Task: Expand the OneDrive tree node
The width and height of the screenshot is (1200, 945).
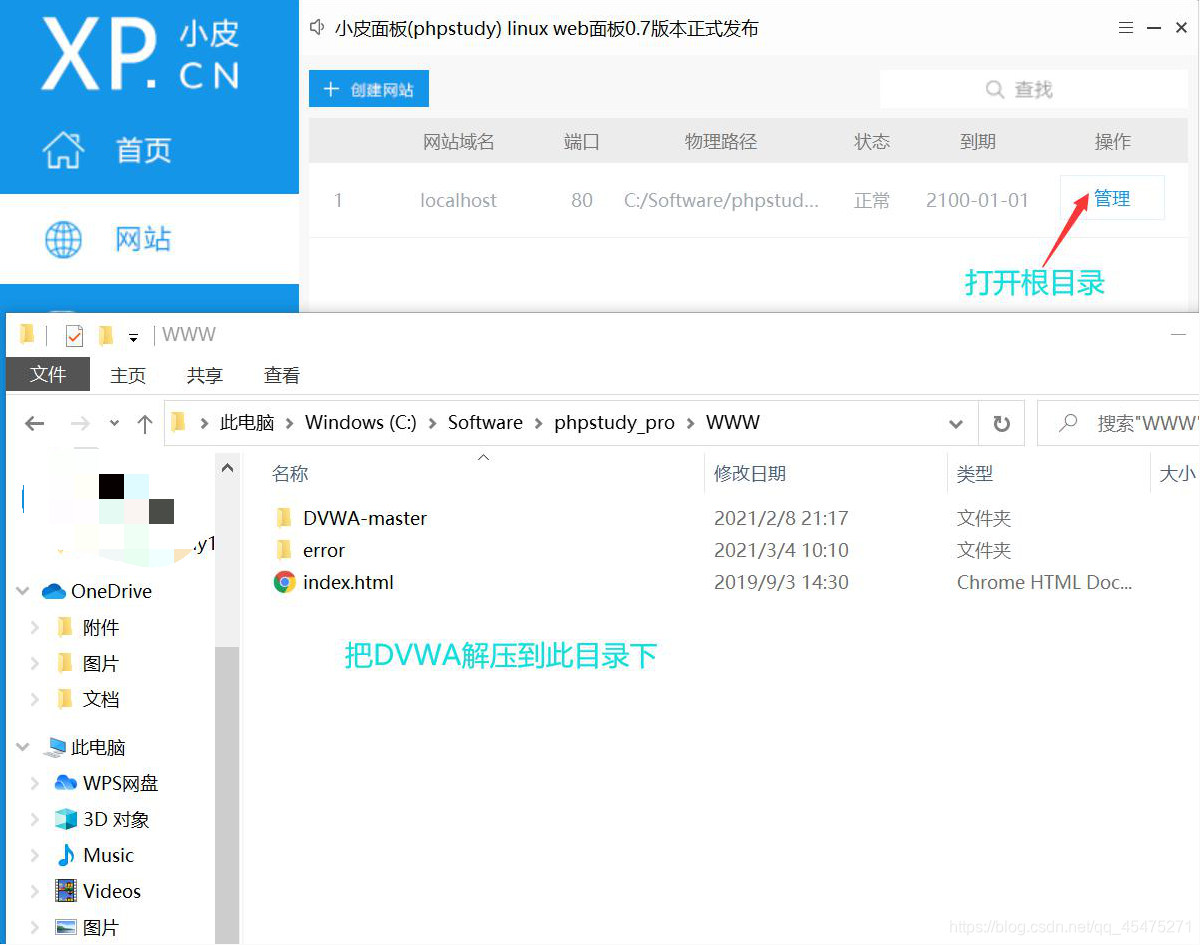Action: click(x=22, y=591)
